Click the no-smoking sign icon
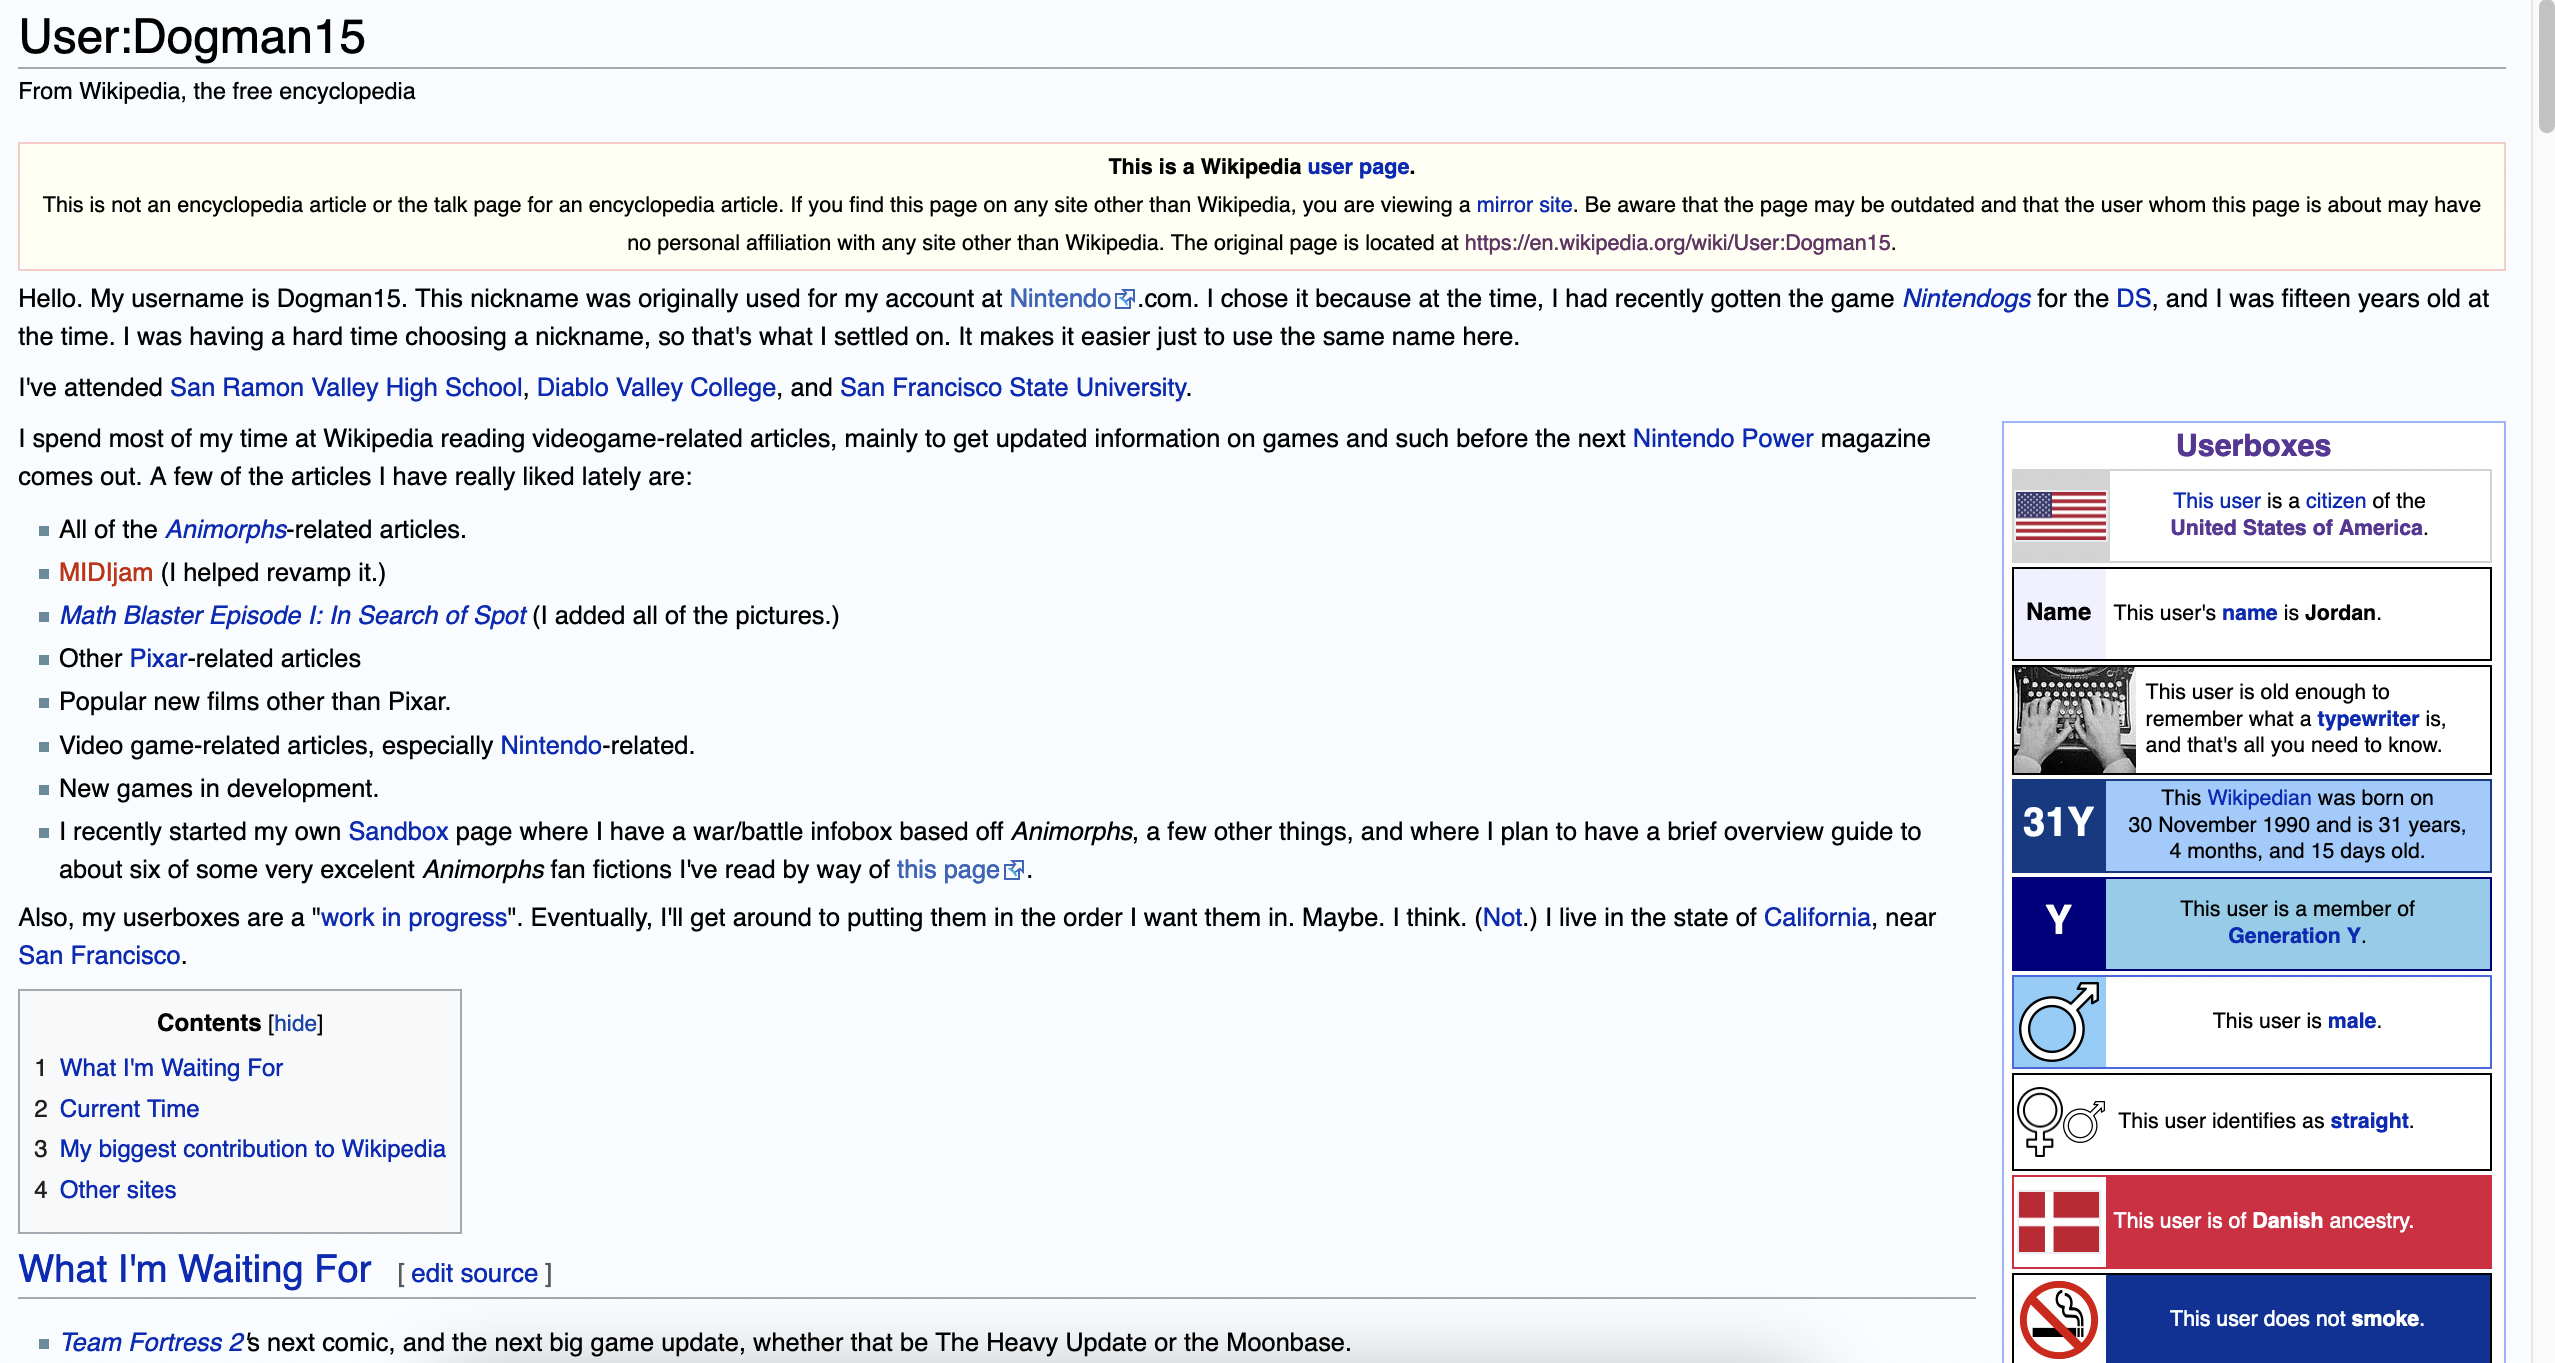Viewport: 2555px width, 1363px height. [x=2058, y=1319]
